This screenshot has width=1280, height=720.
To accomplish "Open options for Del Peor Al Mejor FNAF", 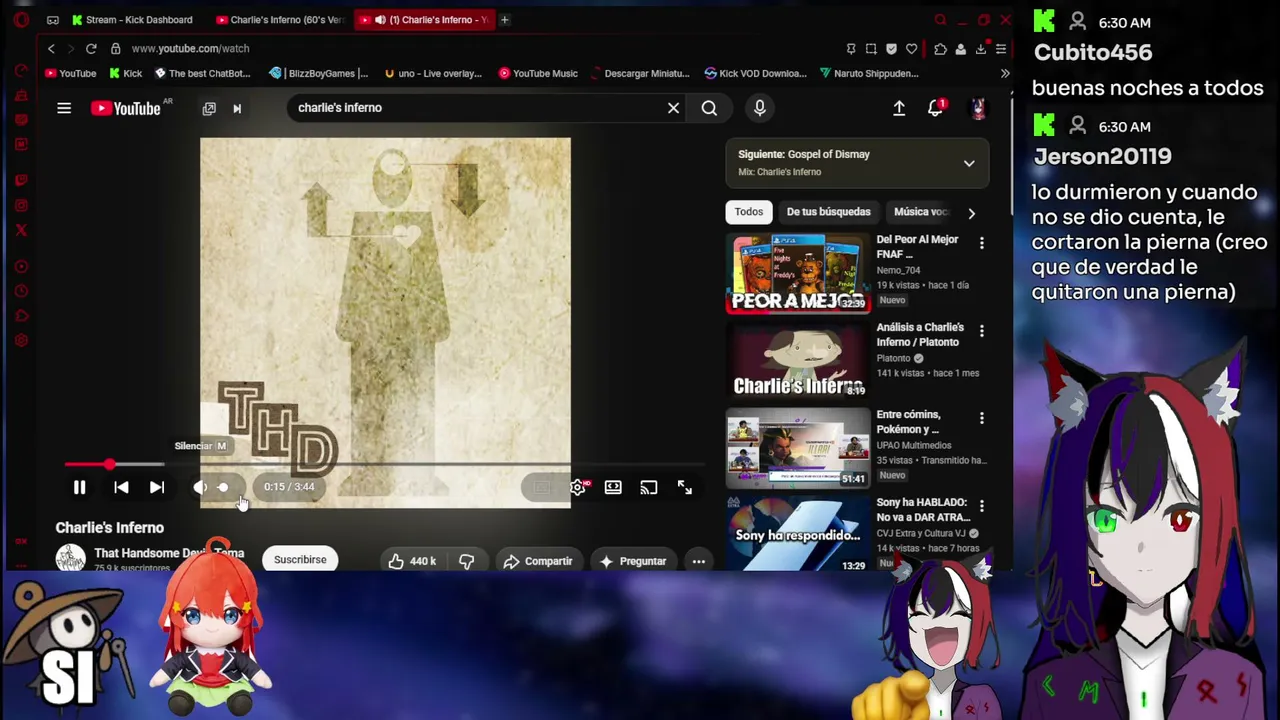I will click(981, 244).
